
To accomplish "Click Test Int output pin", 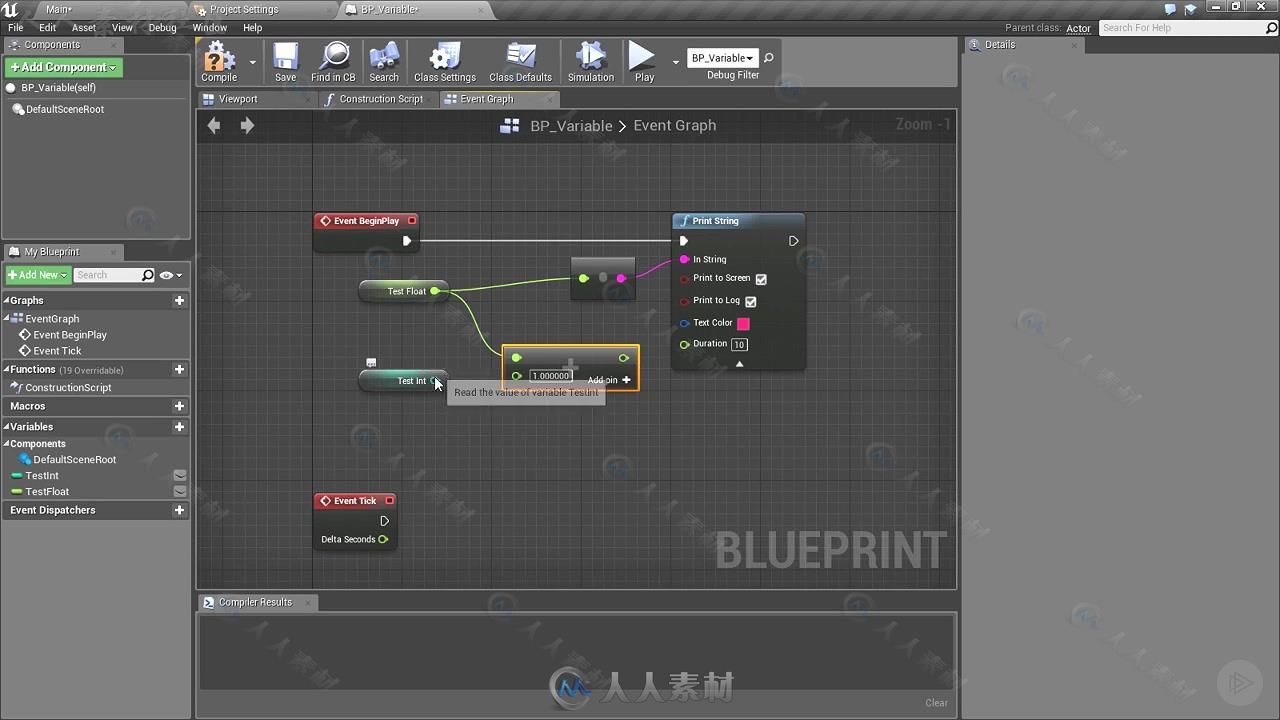I will click(x=434, y=380).
